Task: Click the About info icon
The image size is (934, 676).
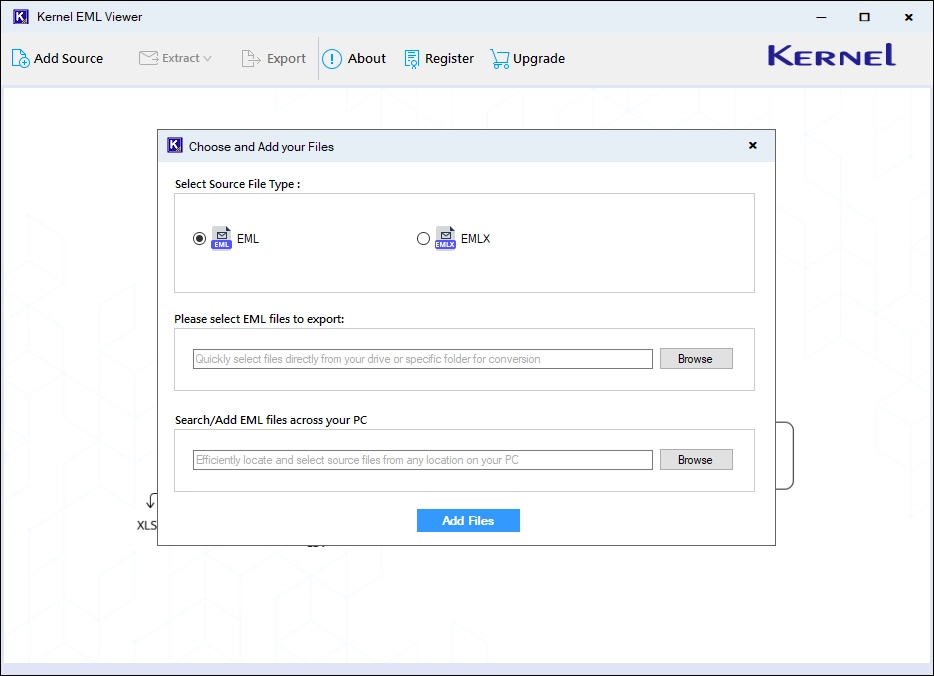Action: (332, 58)
